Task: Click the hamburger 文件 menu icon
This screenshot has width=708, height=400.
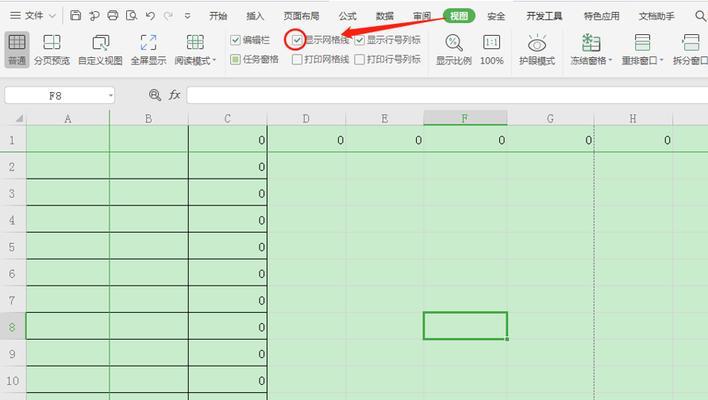Action: [x=15, y=16]
